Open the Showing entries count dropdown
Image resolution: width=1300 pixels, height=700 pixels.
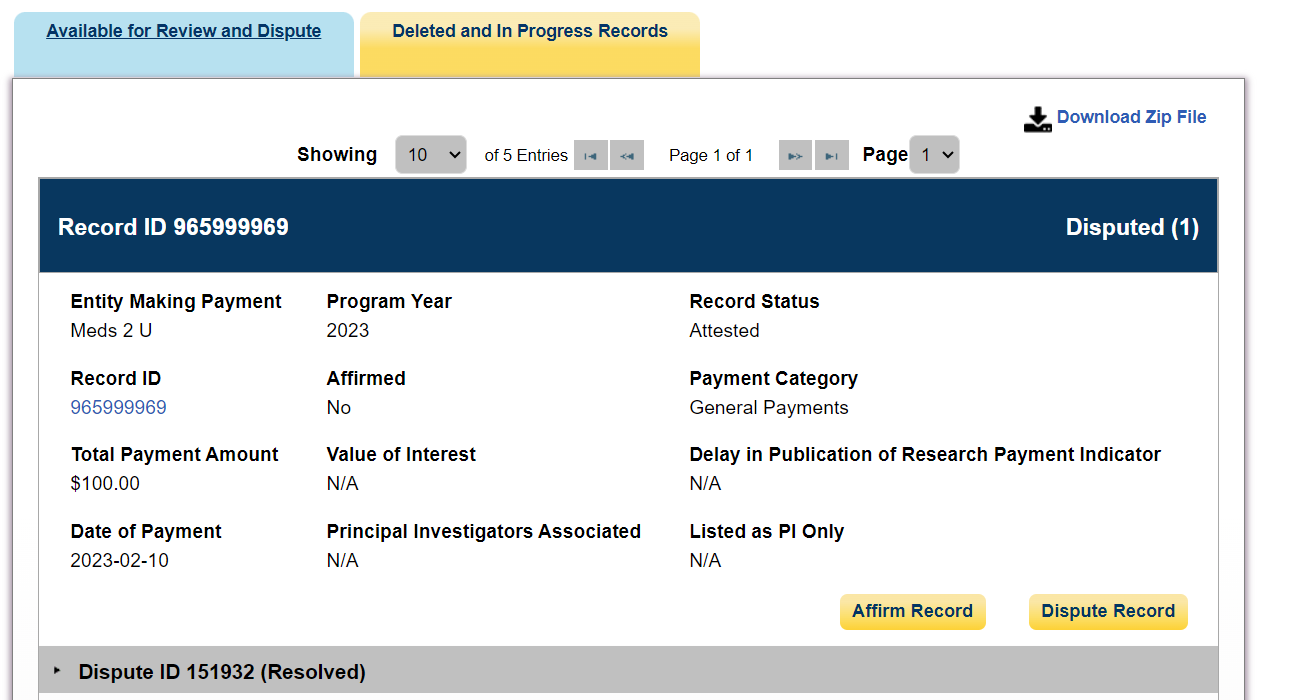pyautogui.click(x=431, y=155)
